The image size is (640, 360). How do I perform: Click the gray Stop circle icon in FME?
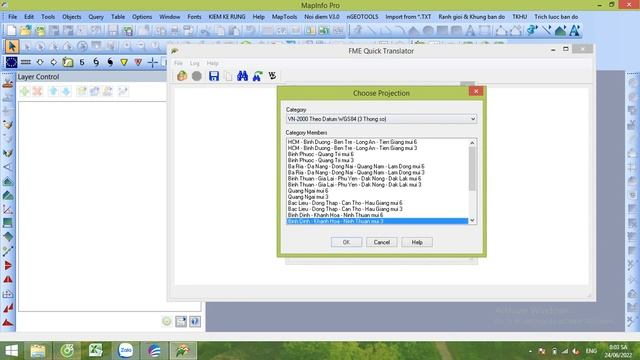point(197,76)
